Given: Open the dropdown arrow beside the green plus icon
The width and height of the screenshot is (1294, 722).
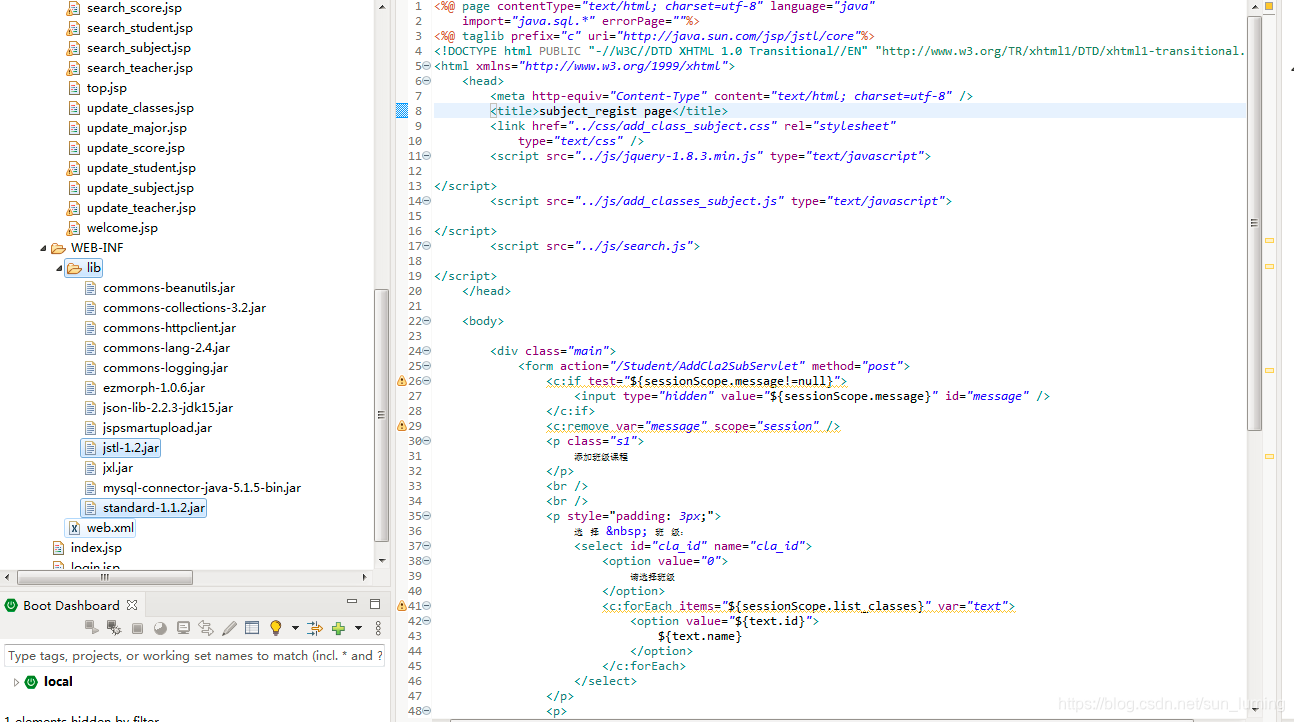Looking at the screenshot, I should pos(358,627).
